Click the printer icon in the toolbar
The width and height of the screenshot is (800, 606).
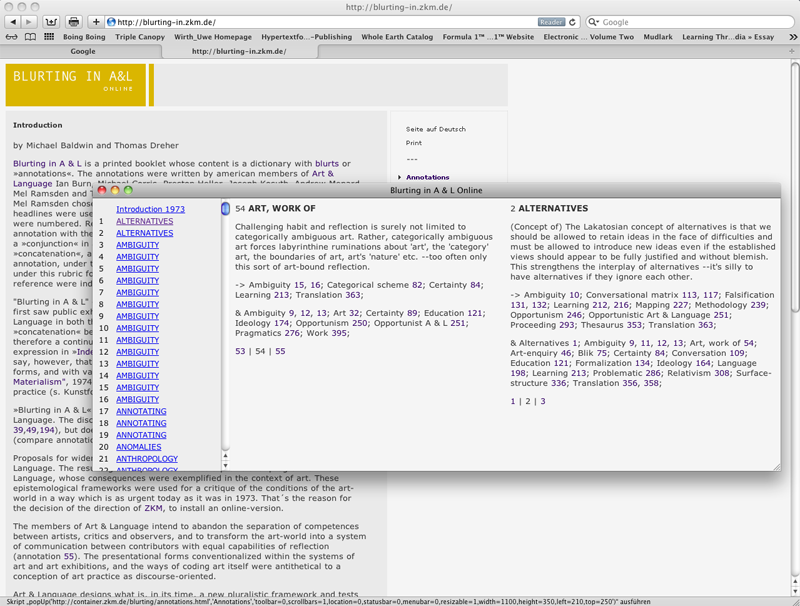coord(73,21)
